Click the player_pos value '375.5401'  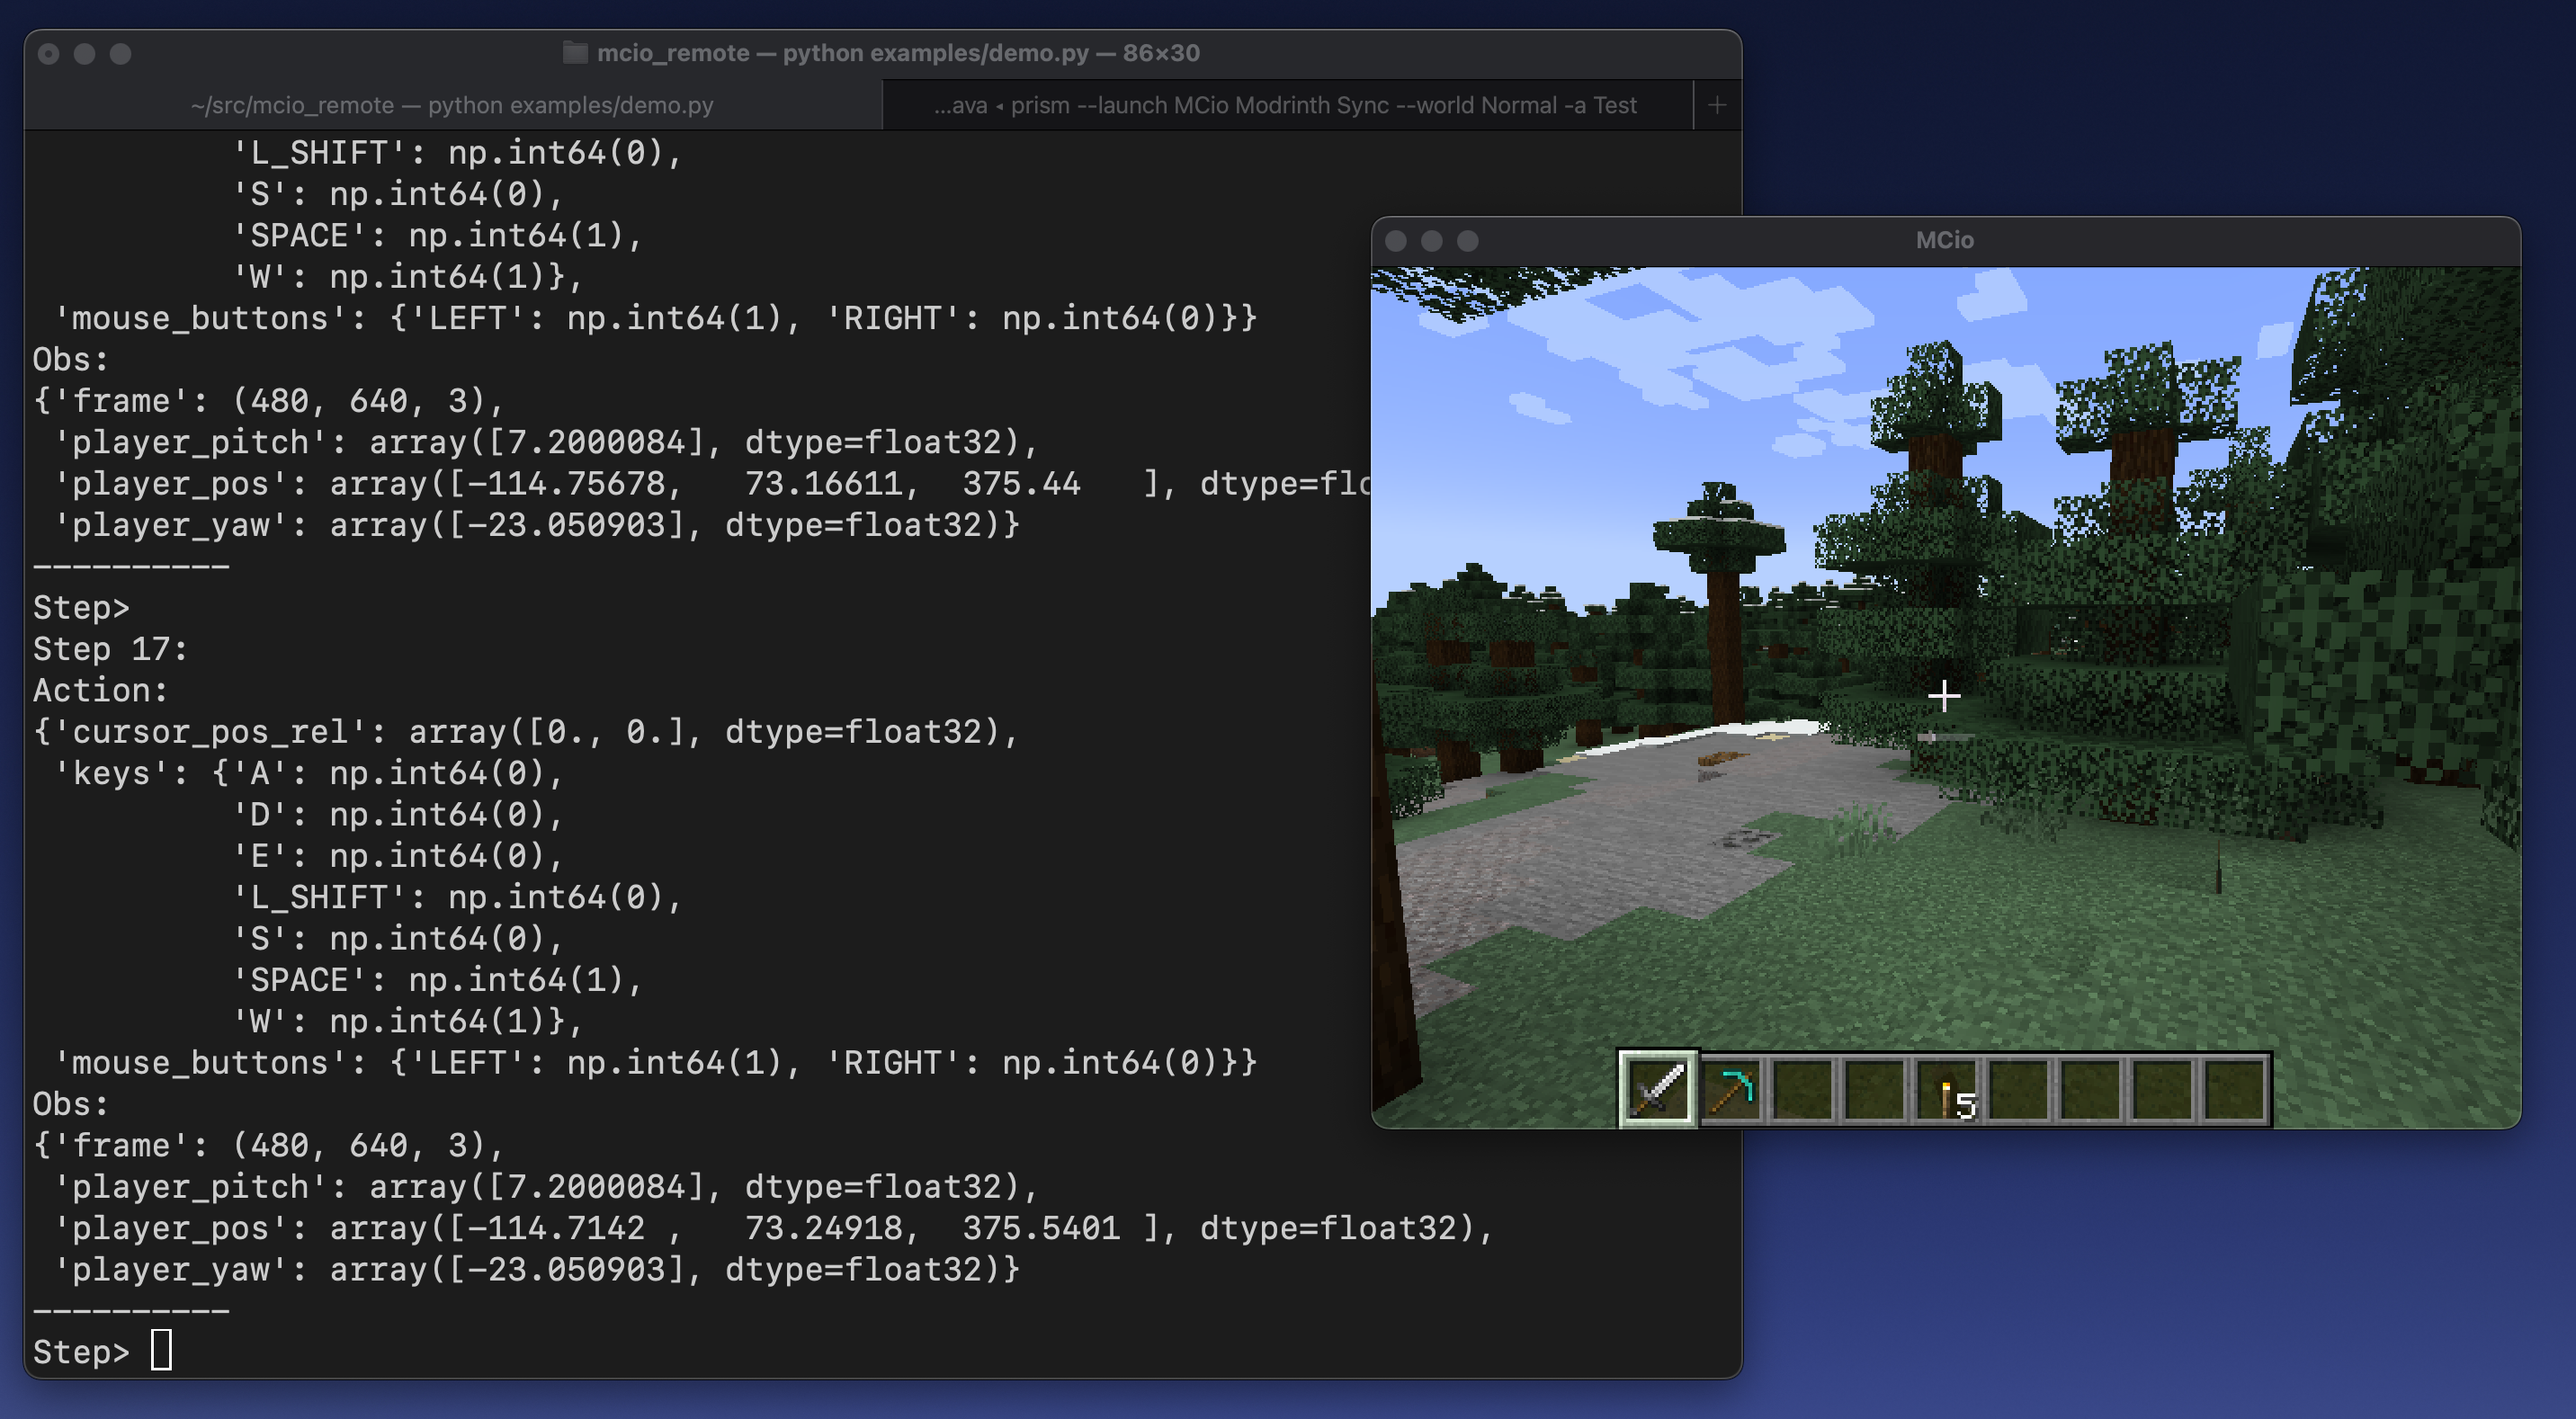click(1040, 1228)
